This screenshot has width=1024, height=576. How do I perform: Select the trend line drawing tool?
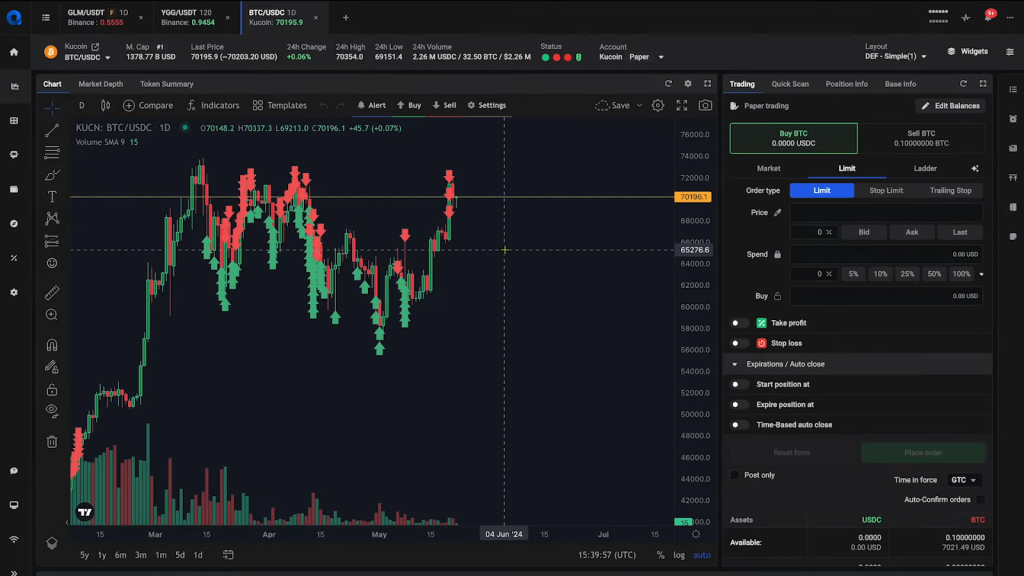point(52,130)
